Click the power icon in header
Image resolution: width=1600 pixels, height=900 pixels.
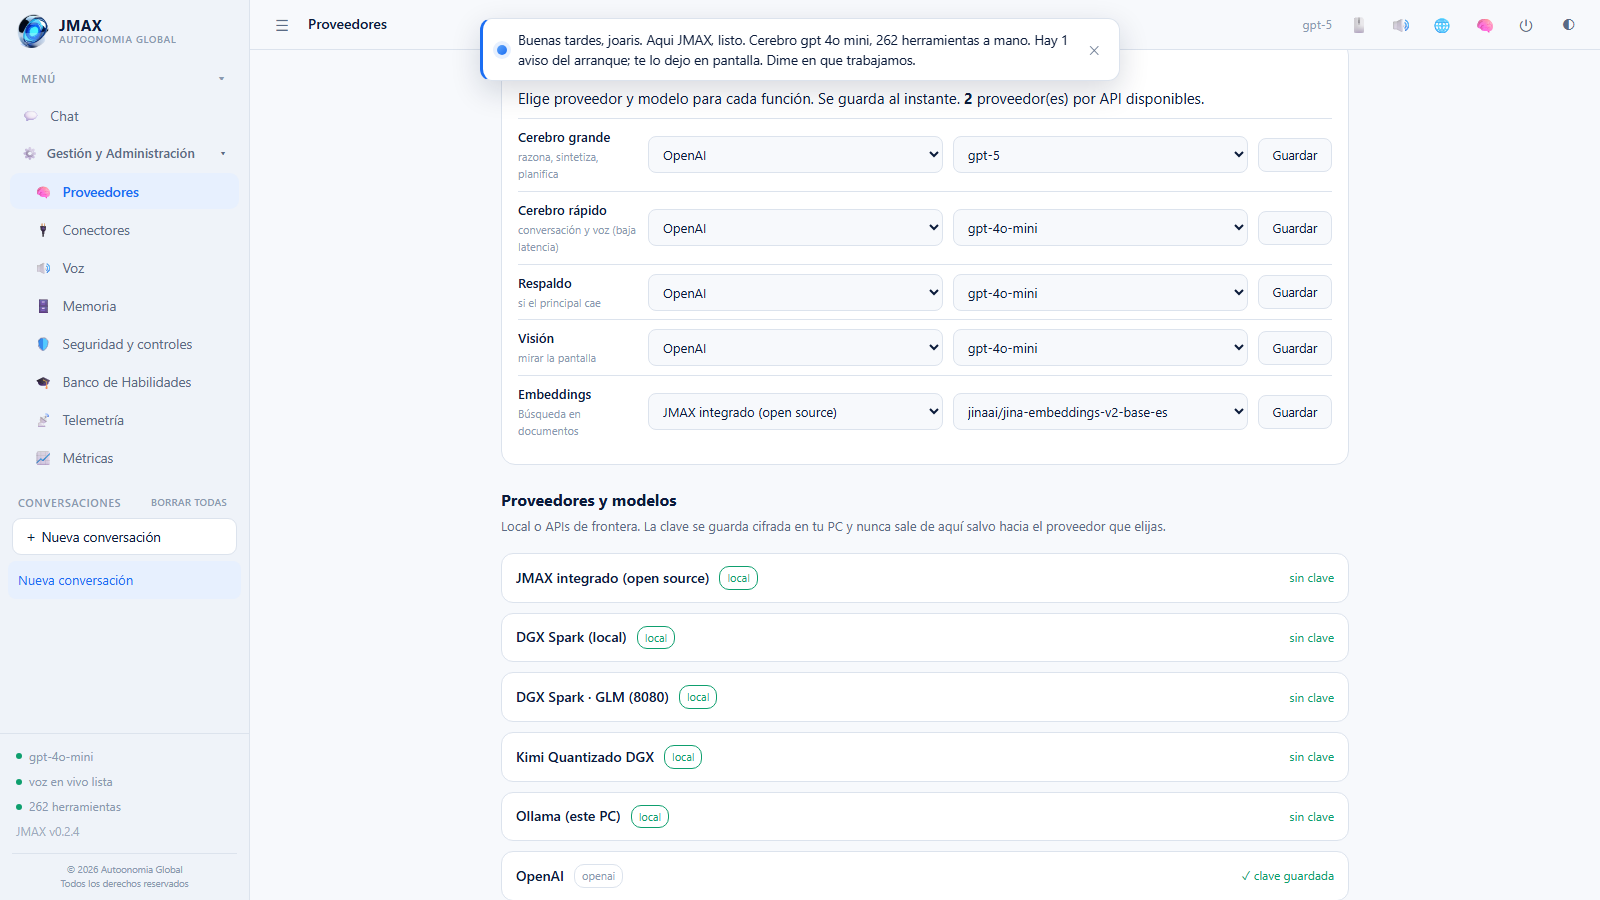(1526, 25)
